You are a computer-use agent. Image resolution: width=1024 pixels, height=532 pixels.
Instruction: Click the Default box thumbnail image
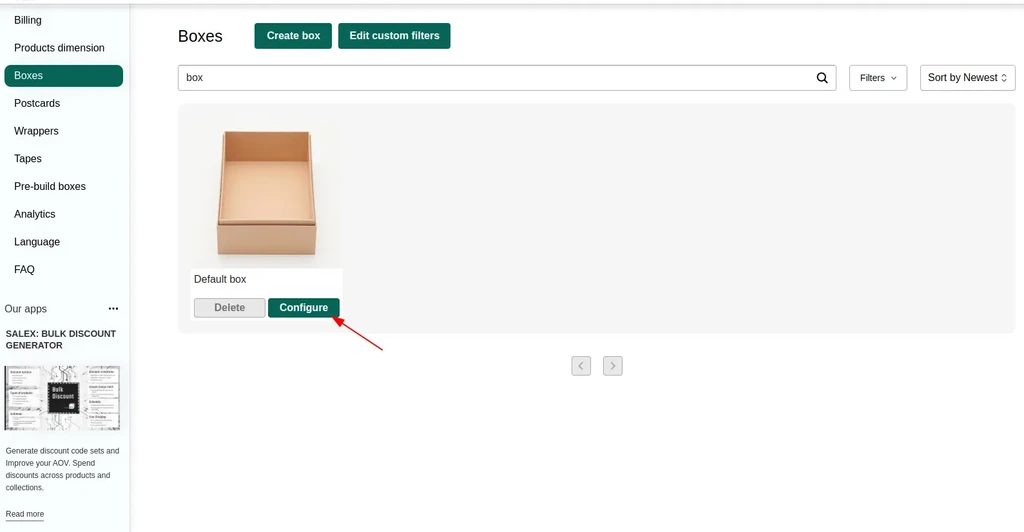click(266, 193)
